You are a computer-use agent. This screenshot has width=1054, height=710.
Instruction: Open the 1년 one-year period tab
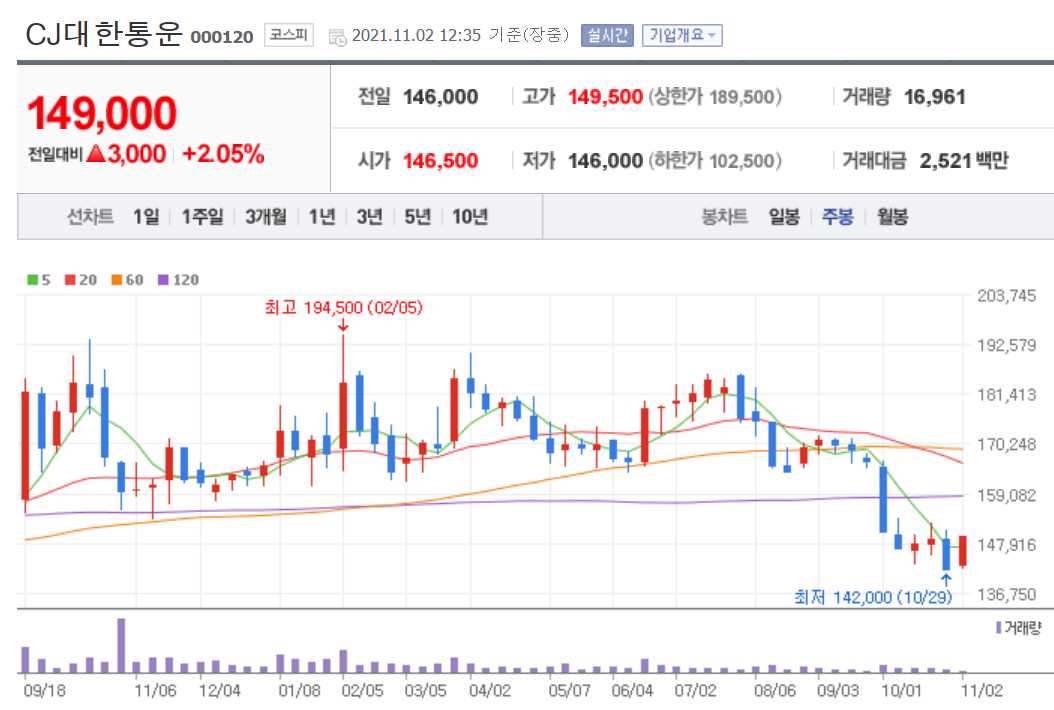pos(322,216)
